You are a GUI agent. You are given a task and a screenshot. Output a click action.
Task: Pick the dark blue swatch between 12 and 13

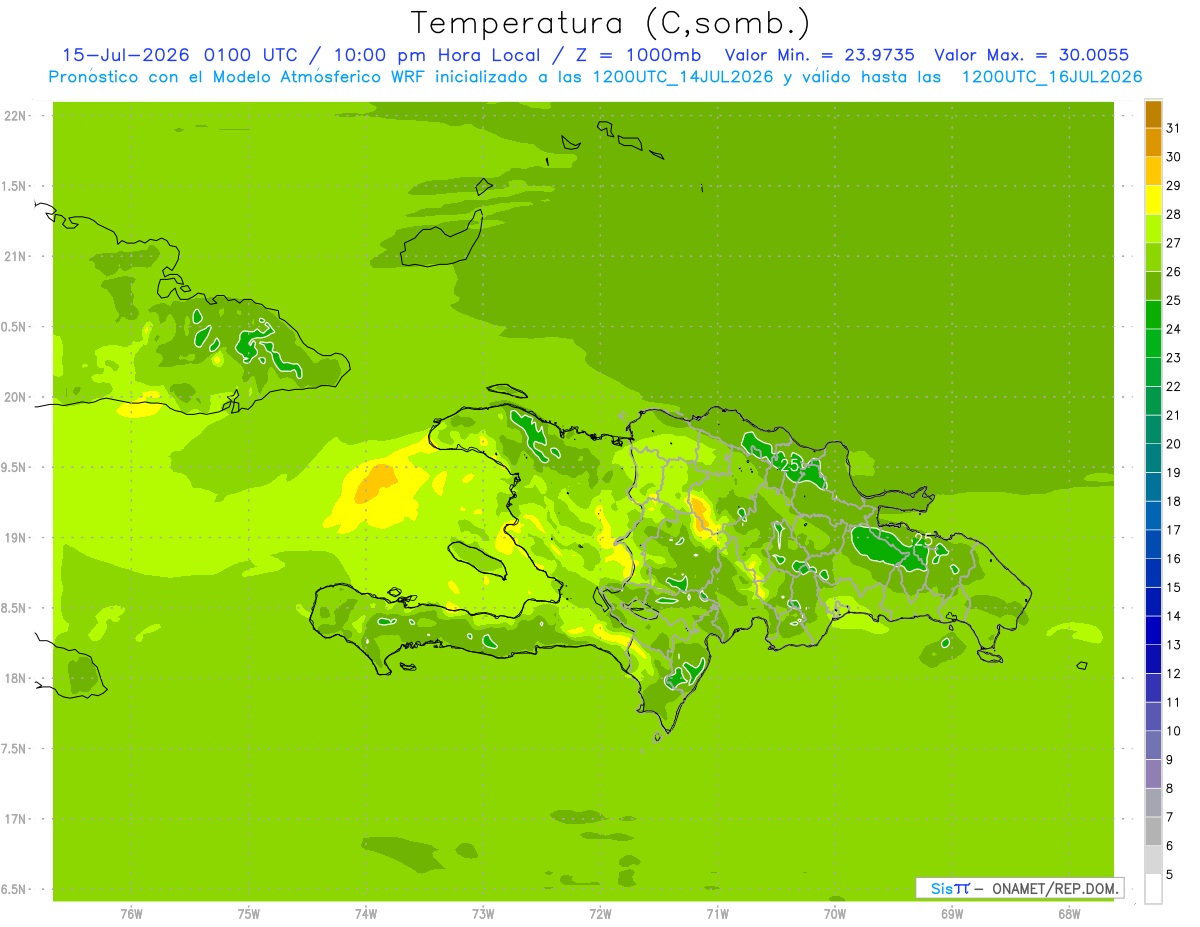(x=1153, y=659)
